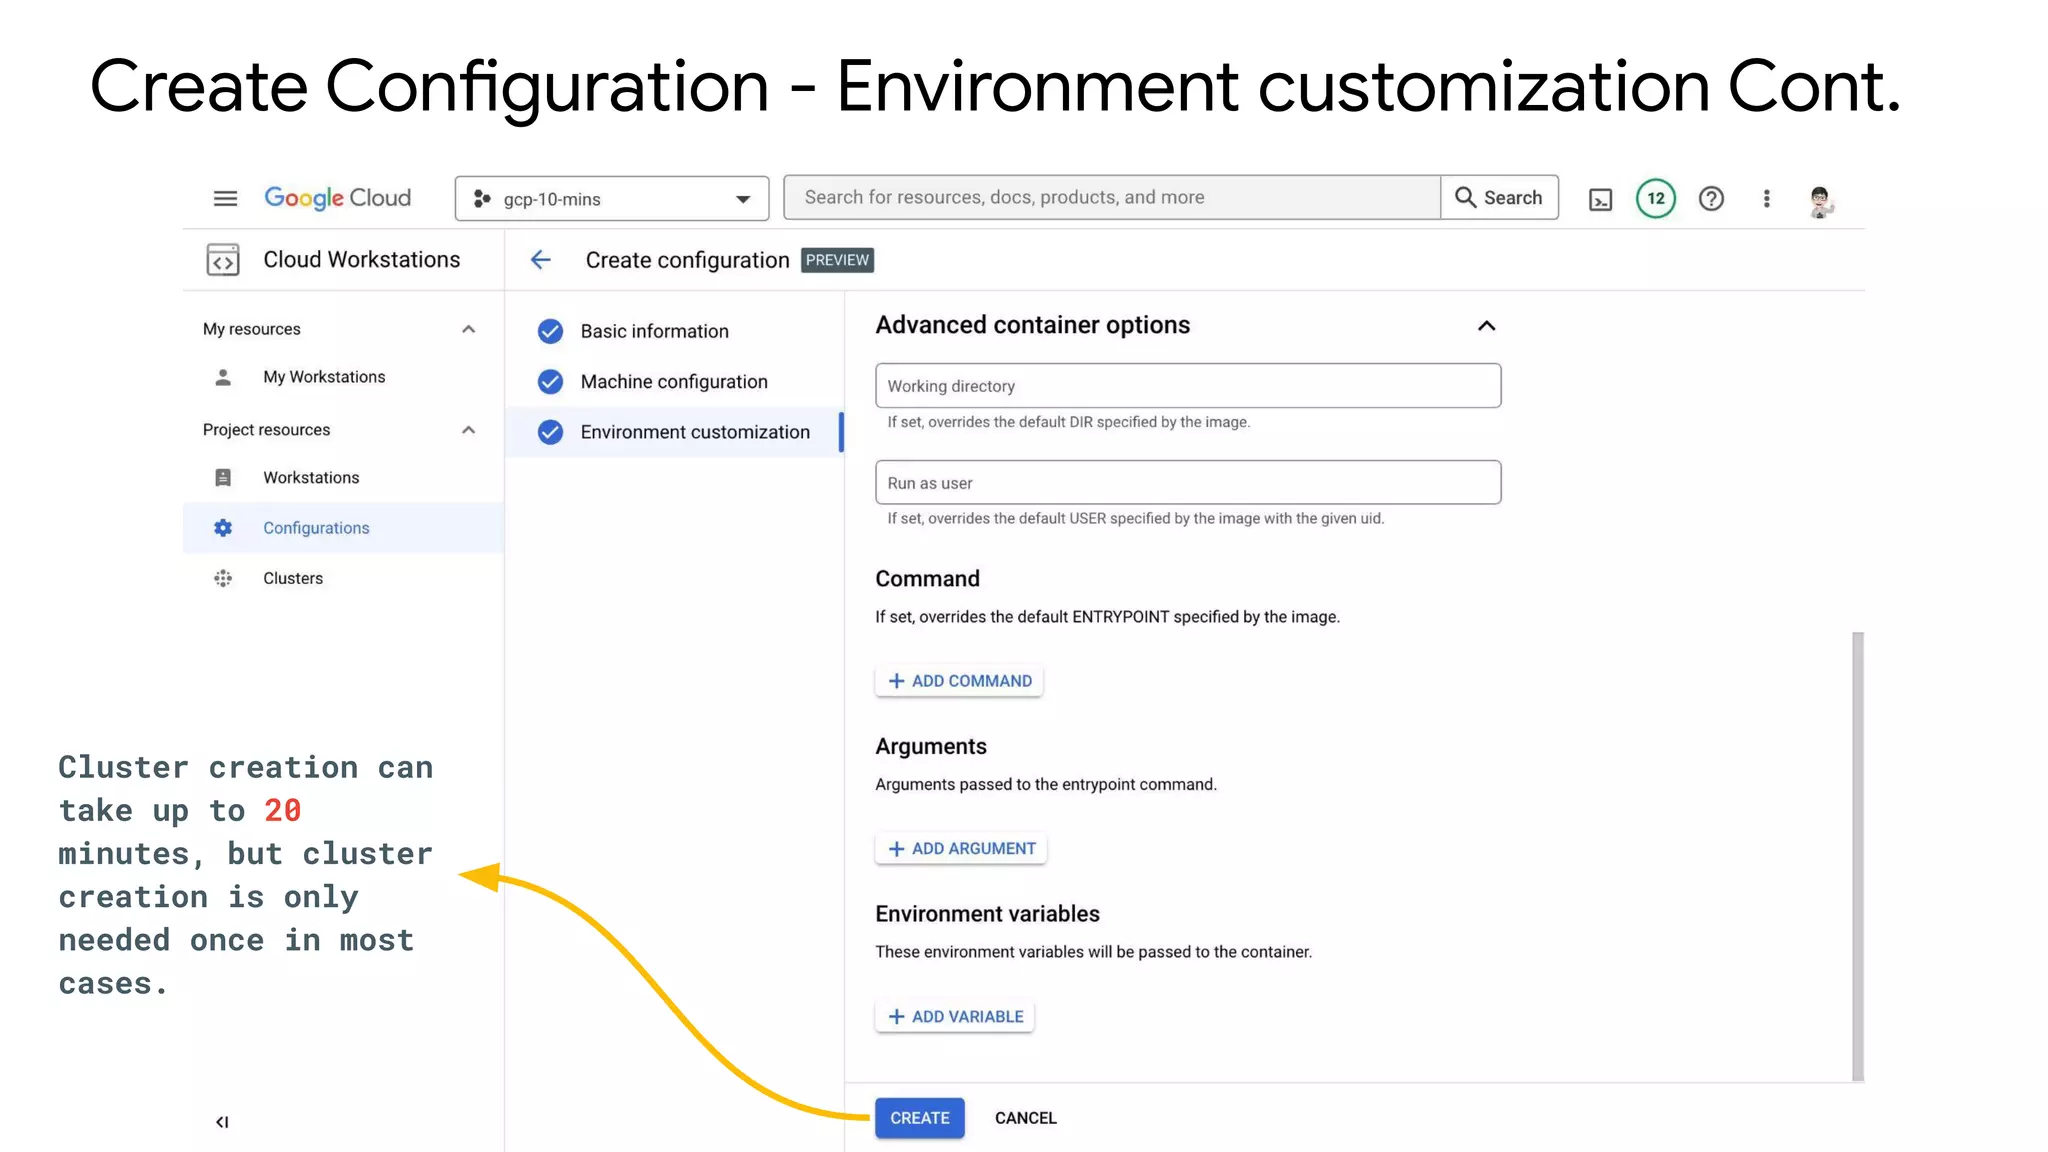Go back with the left arrow
The height and width of the screenshot is (1152, 2048).
click(540, 260)
